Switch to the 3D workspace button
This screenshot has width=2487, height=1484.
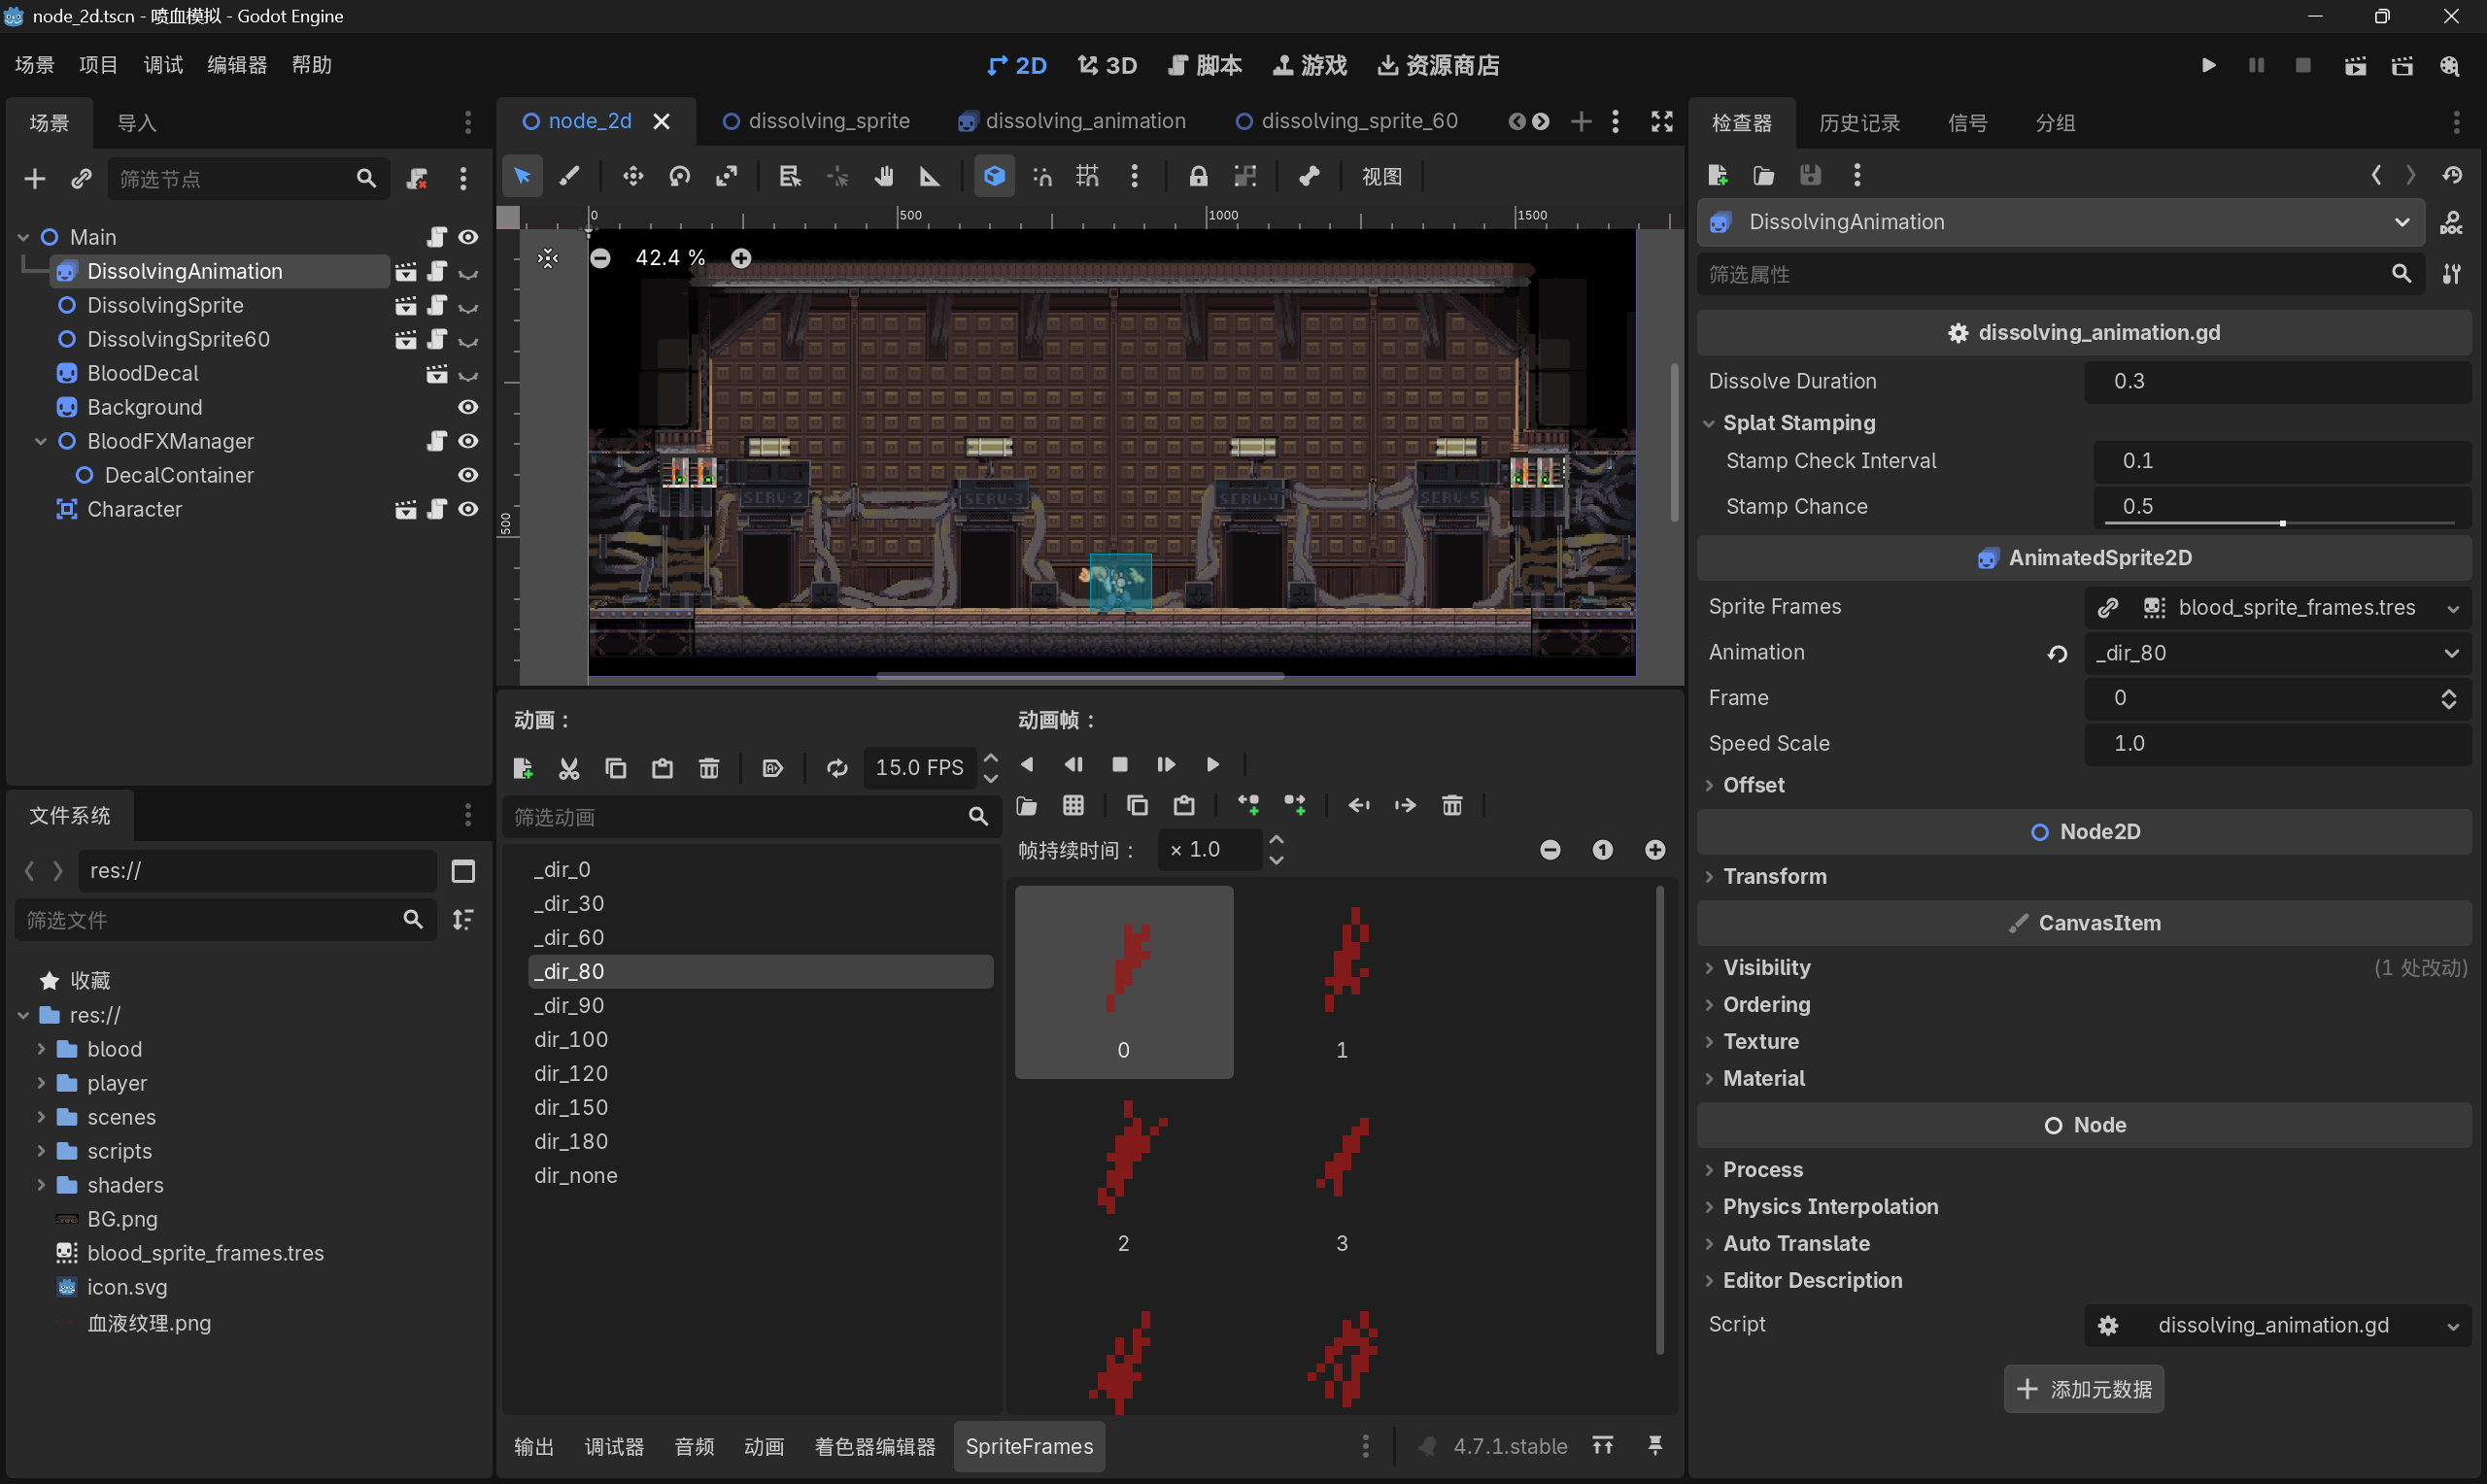(1107, 66)
